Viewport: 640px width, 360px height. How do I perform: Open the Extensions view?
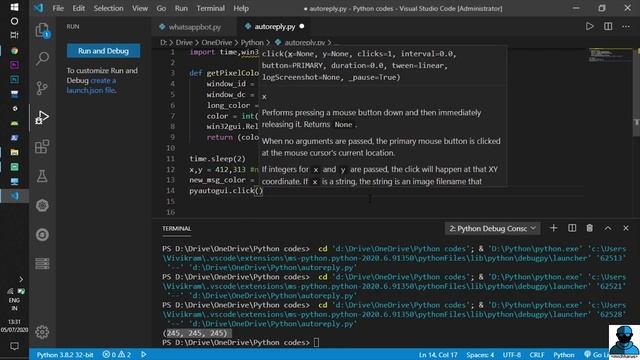click(x=42, y=147)
